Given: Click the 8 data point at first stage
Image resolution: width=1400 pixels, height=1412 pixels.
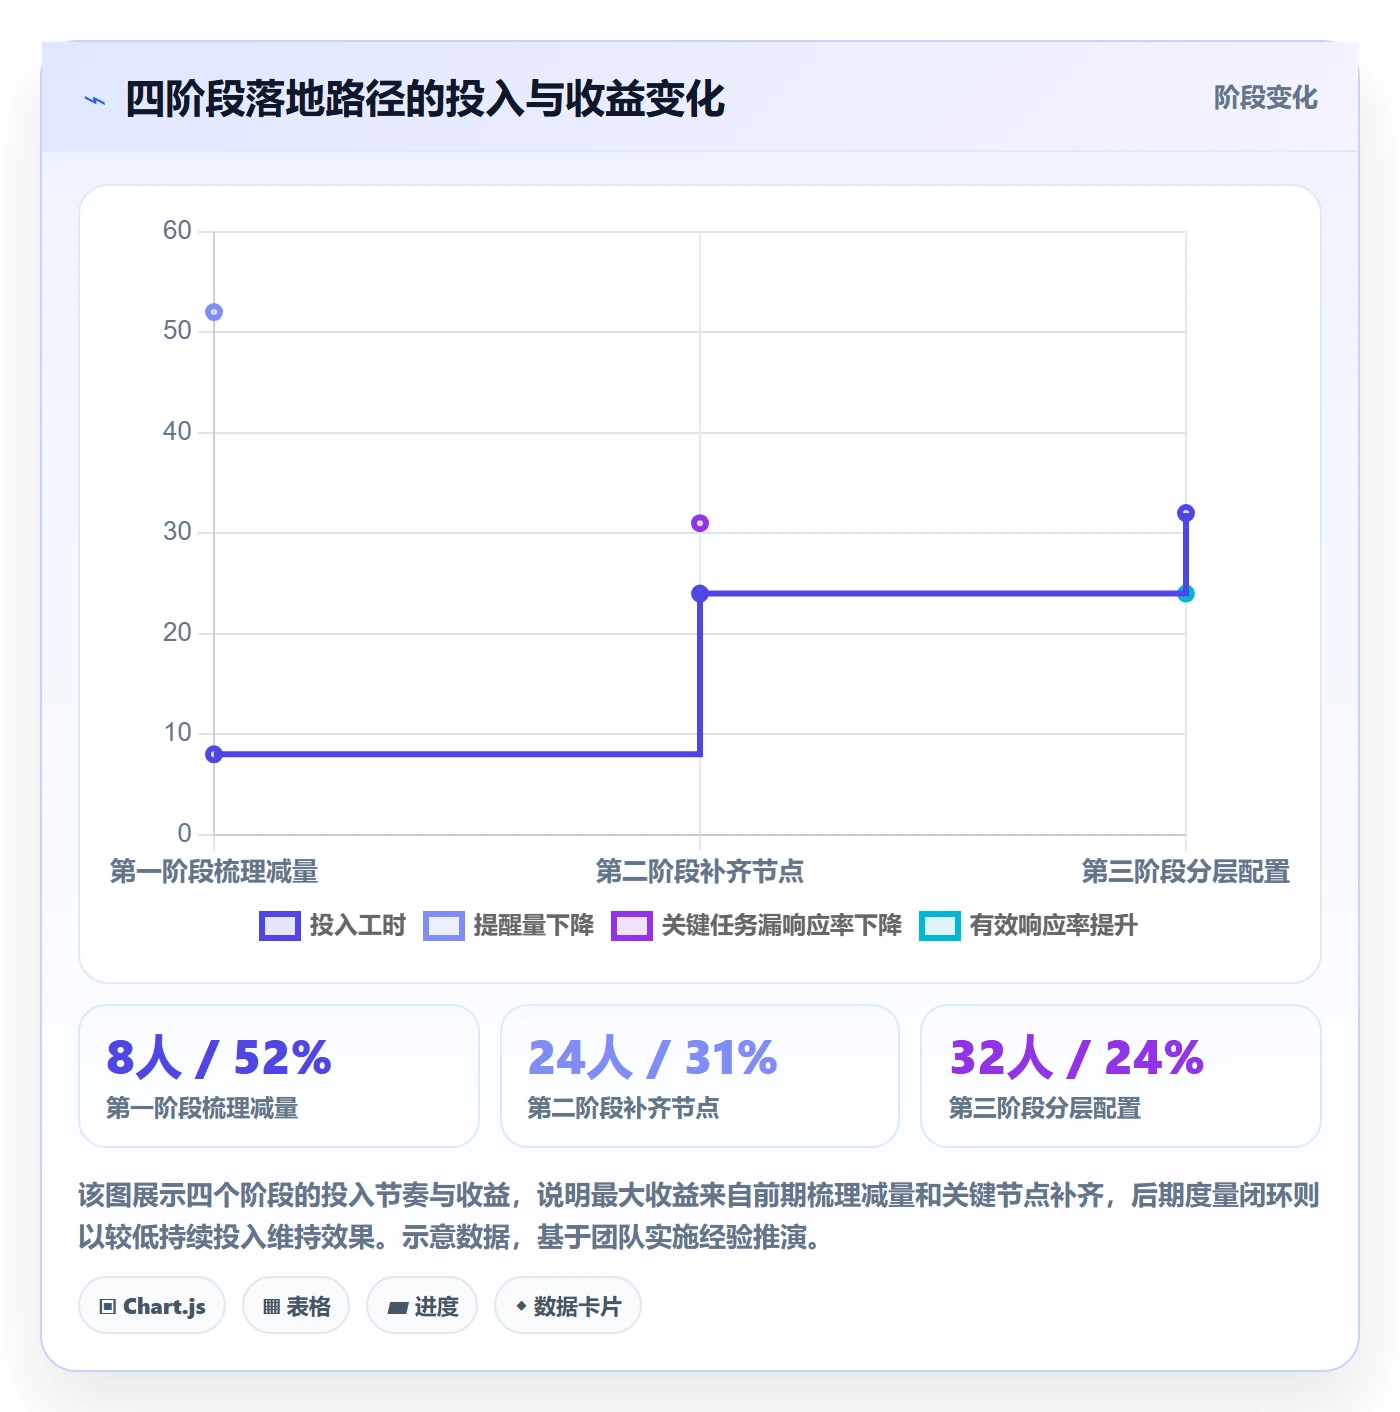Looking at the screenshot, I should point(214,754).
